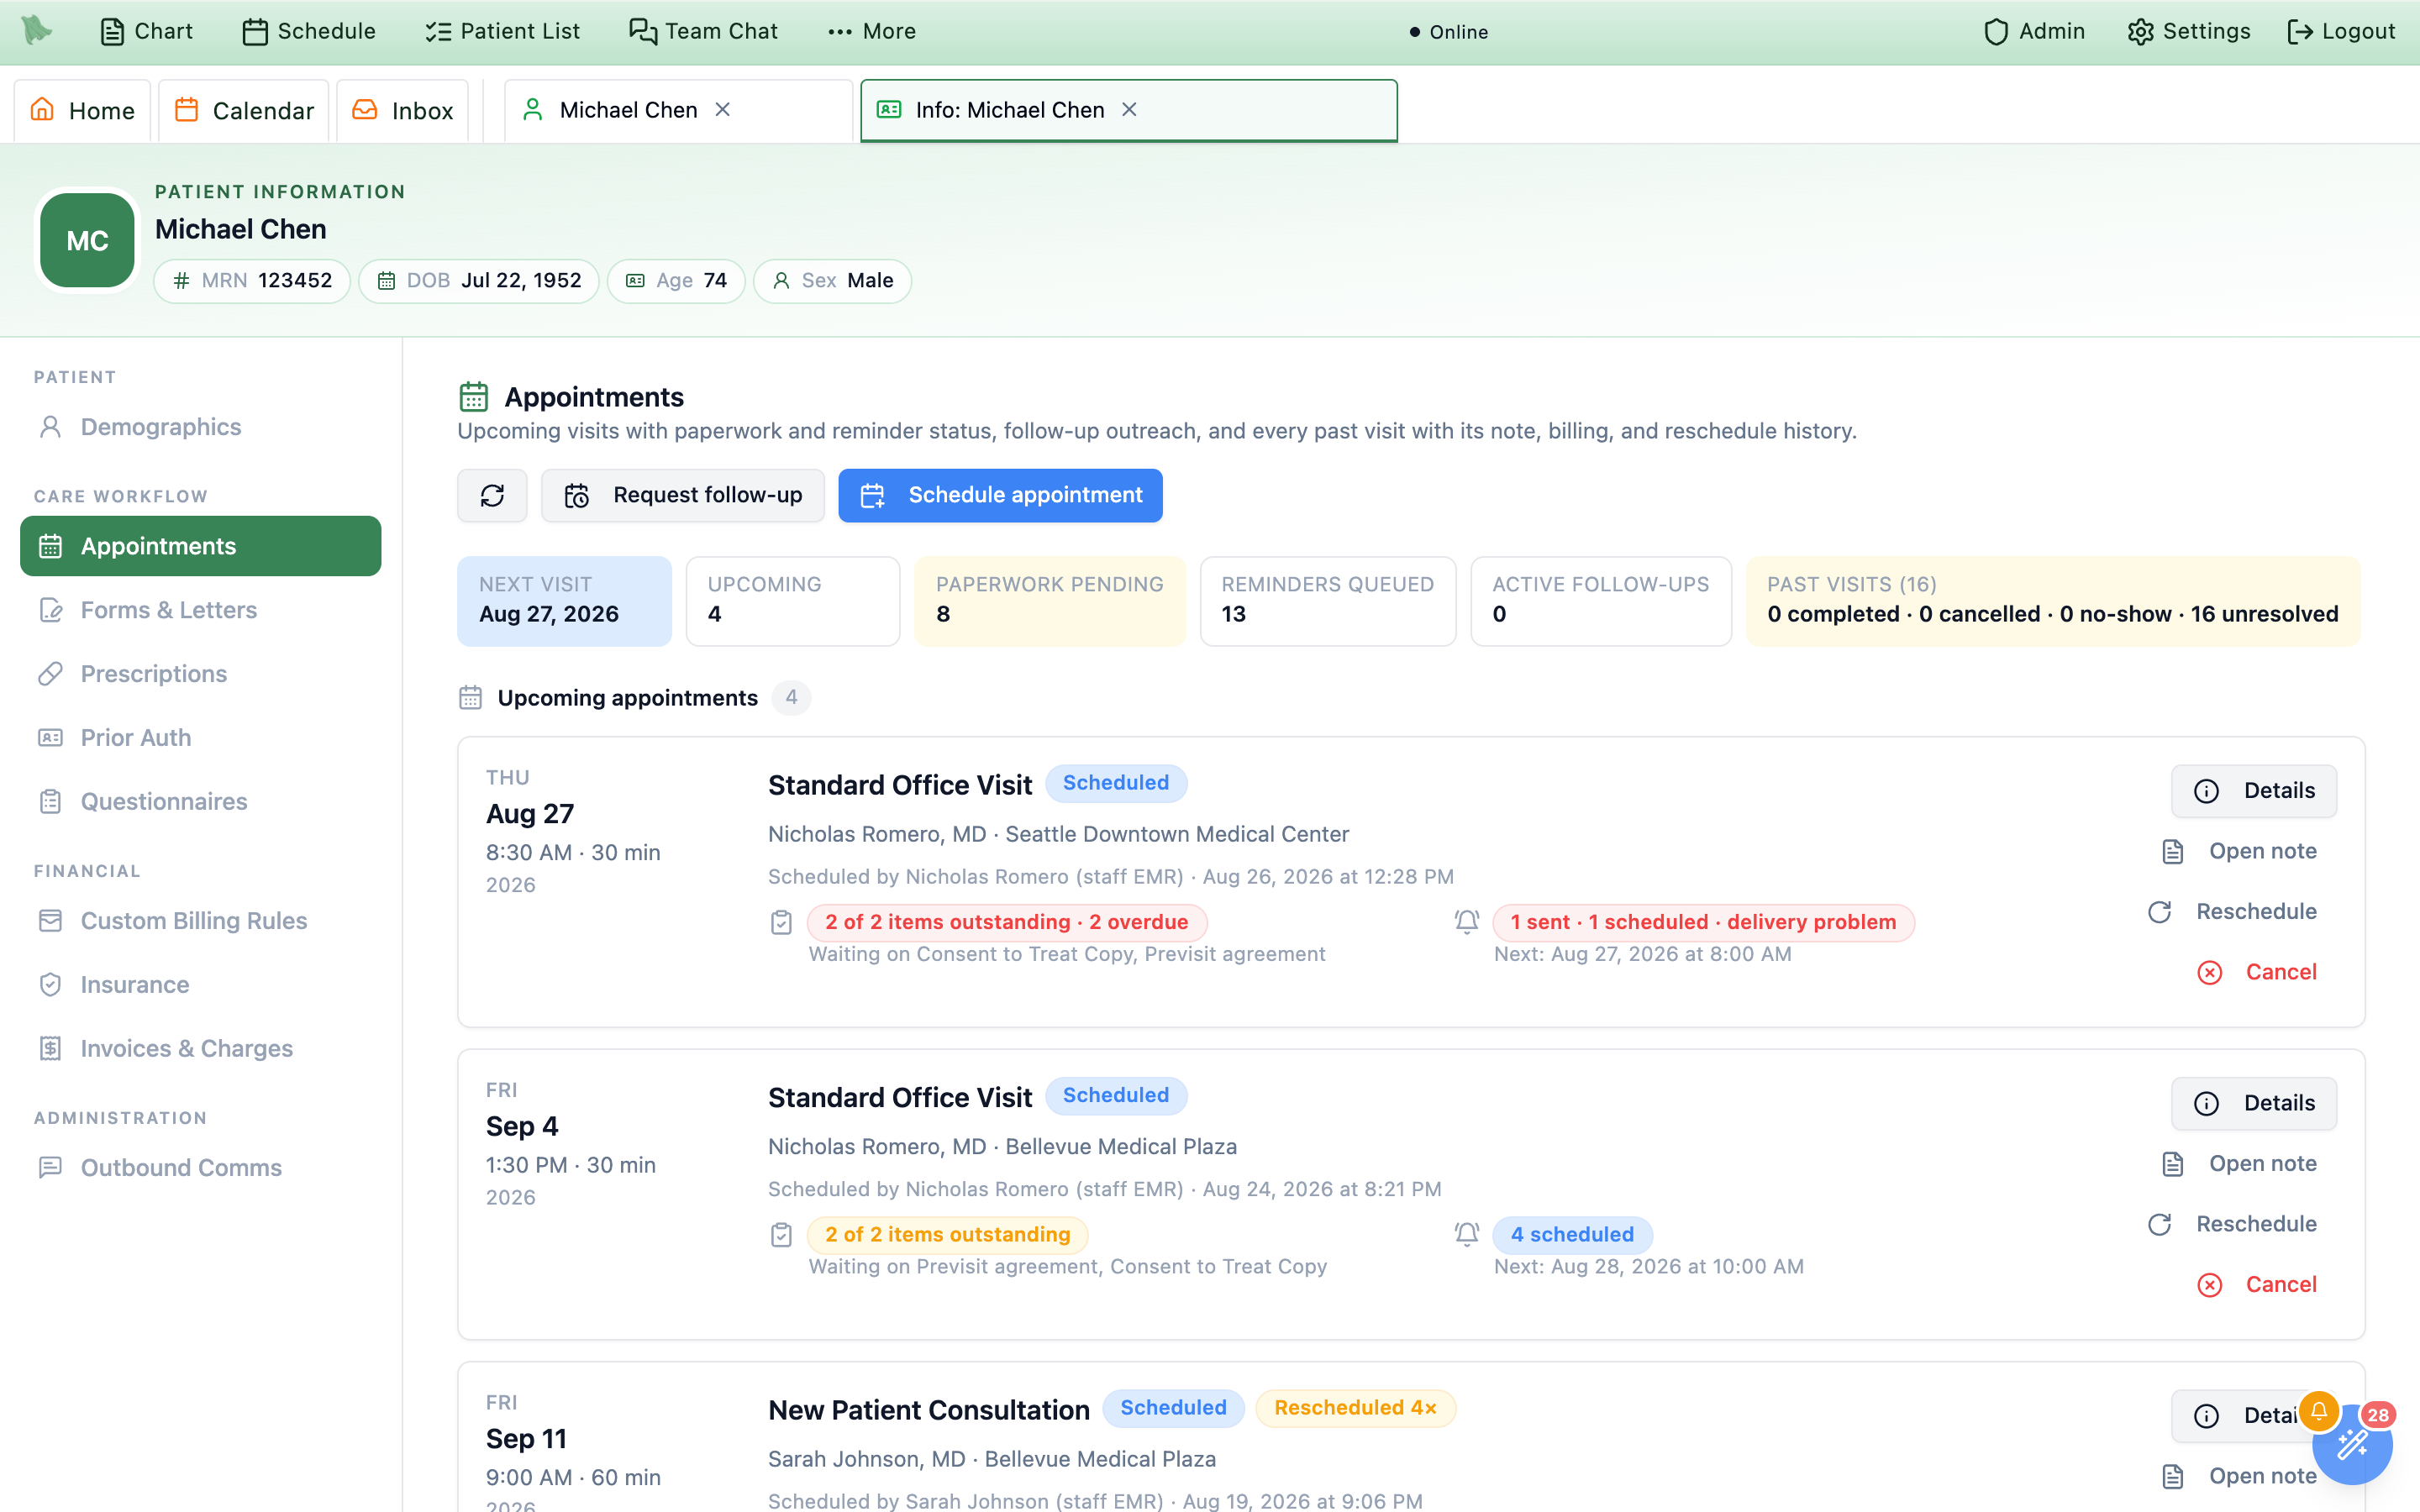Open the Chart menu item

click(146, 31)
